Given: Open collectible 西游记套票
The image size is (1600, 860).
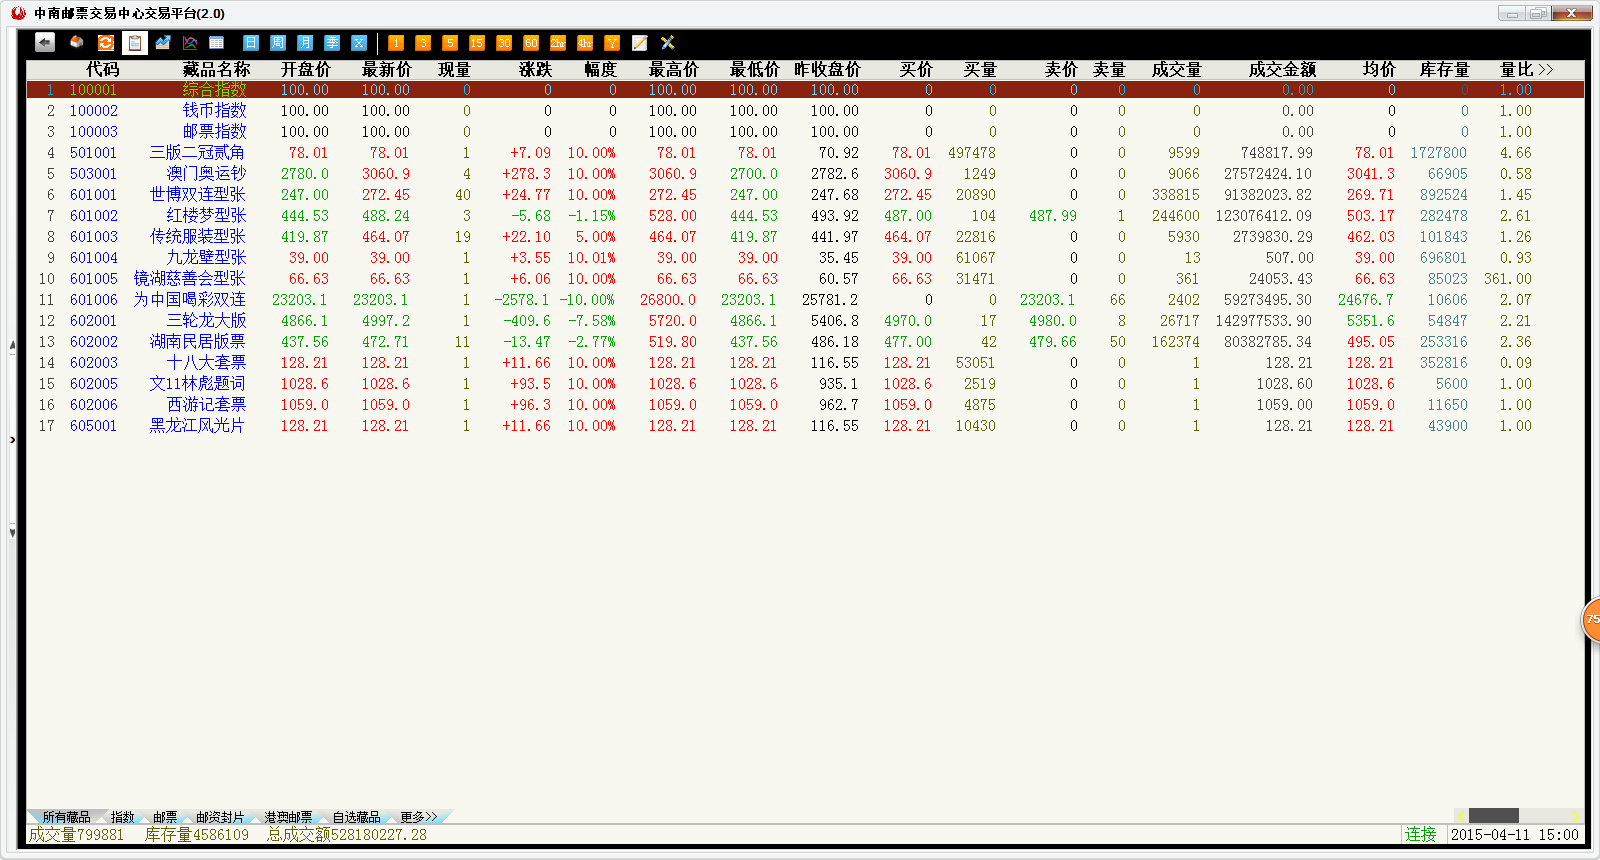Looking at the screenshot, I should tap(206, 405).
